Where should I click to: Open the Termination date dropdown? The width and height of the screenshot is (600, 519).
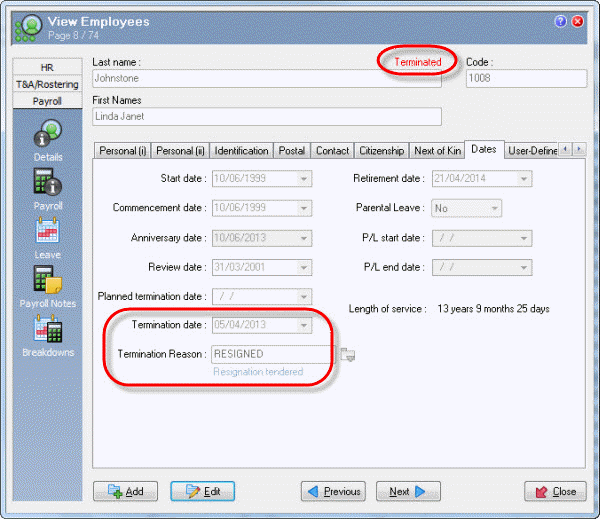click(x=304, y=325)
